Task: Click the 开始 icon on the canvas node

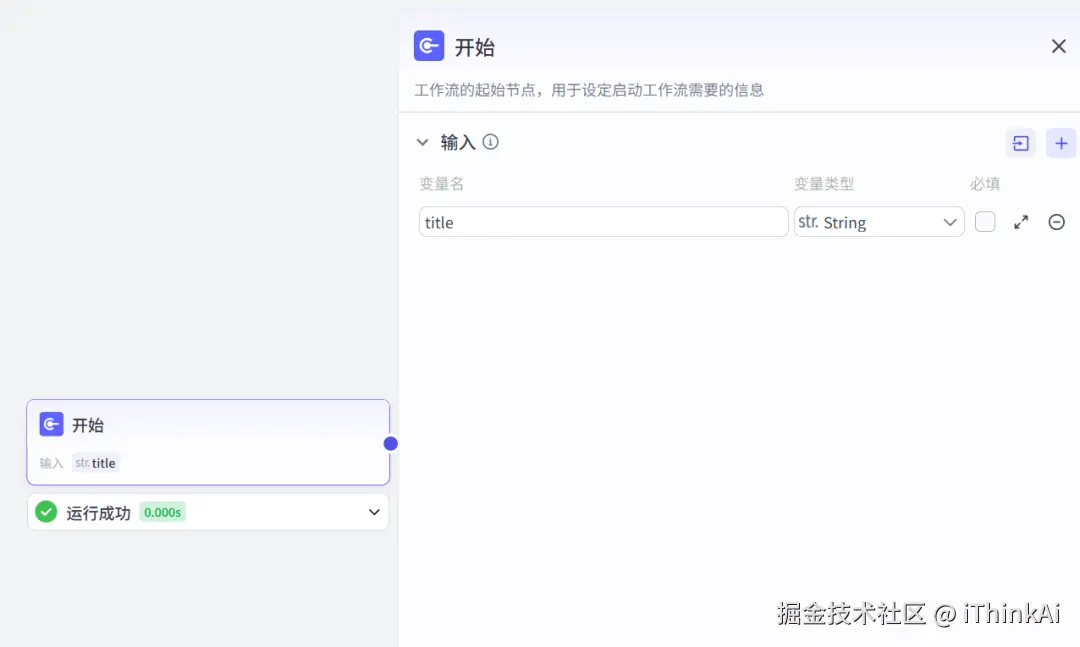Action: pyautogui.click(x=51, y=424)
